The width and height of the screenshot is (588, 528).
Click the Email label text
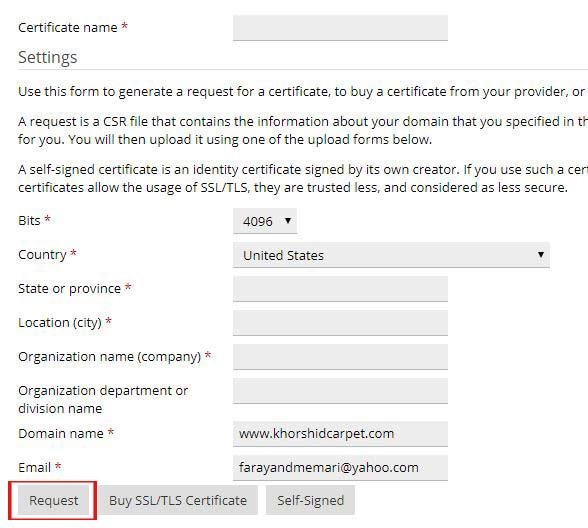34,468
